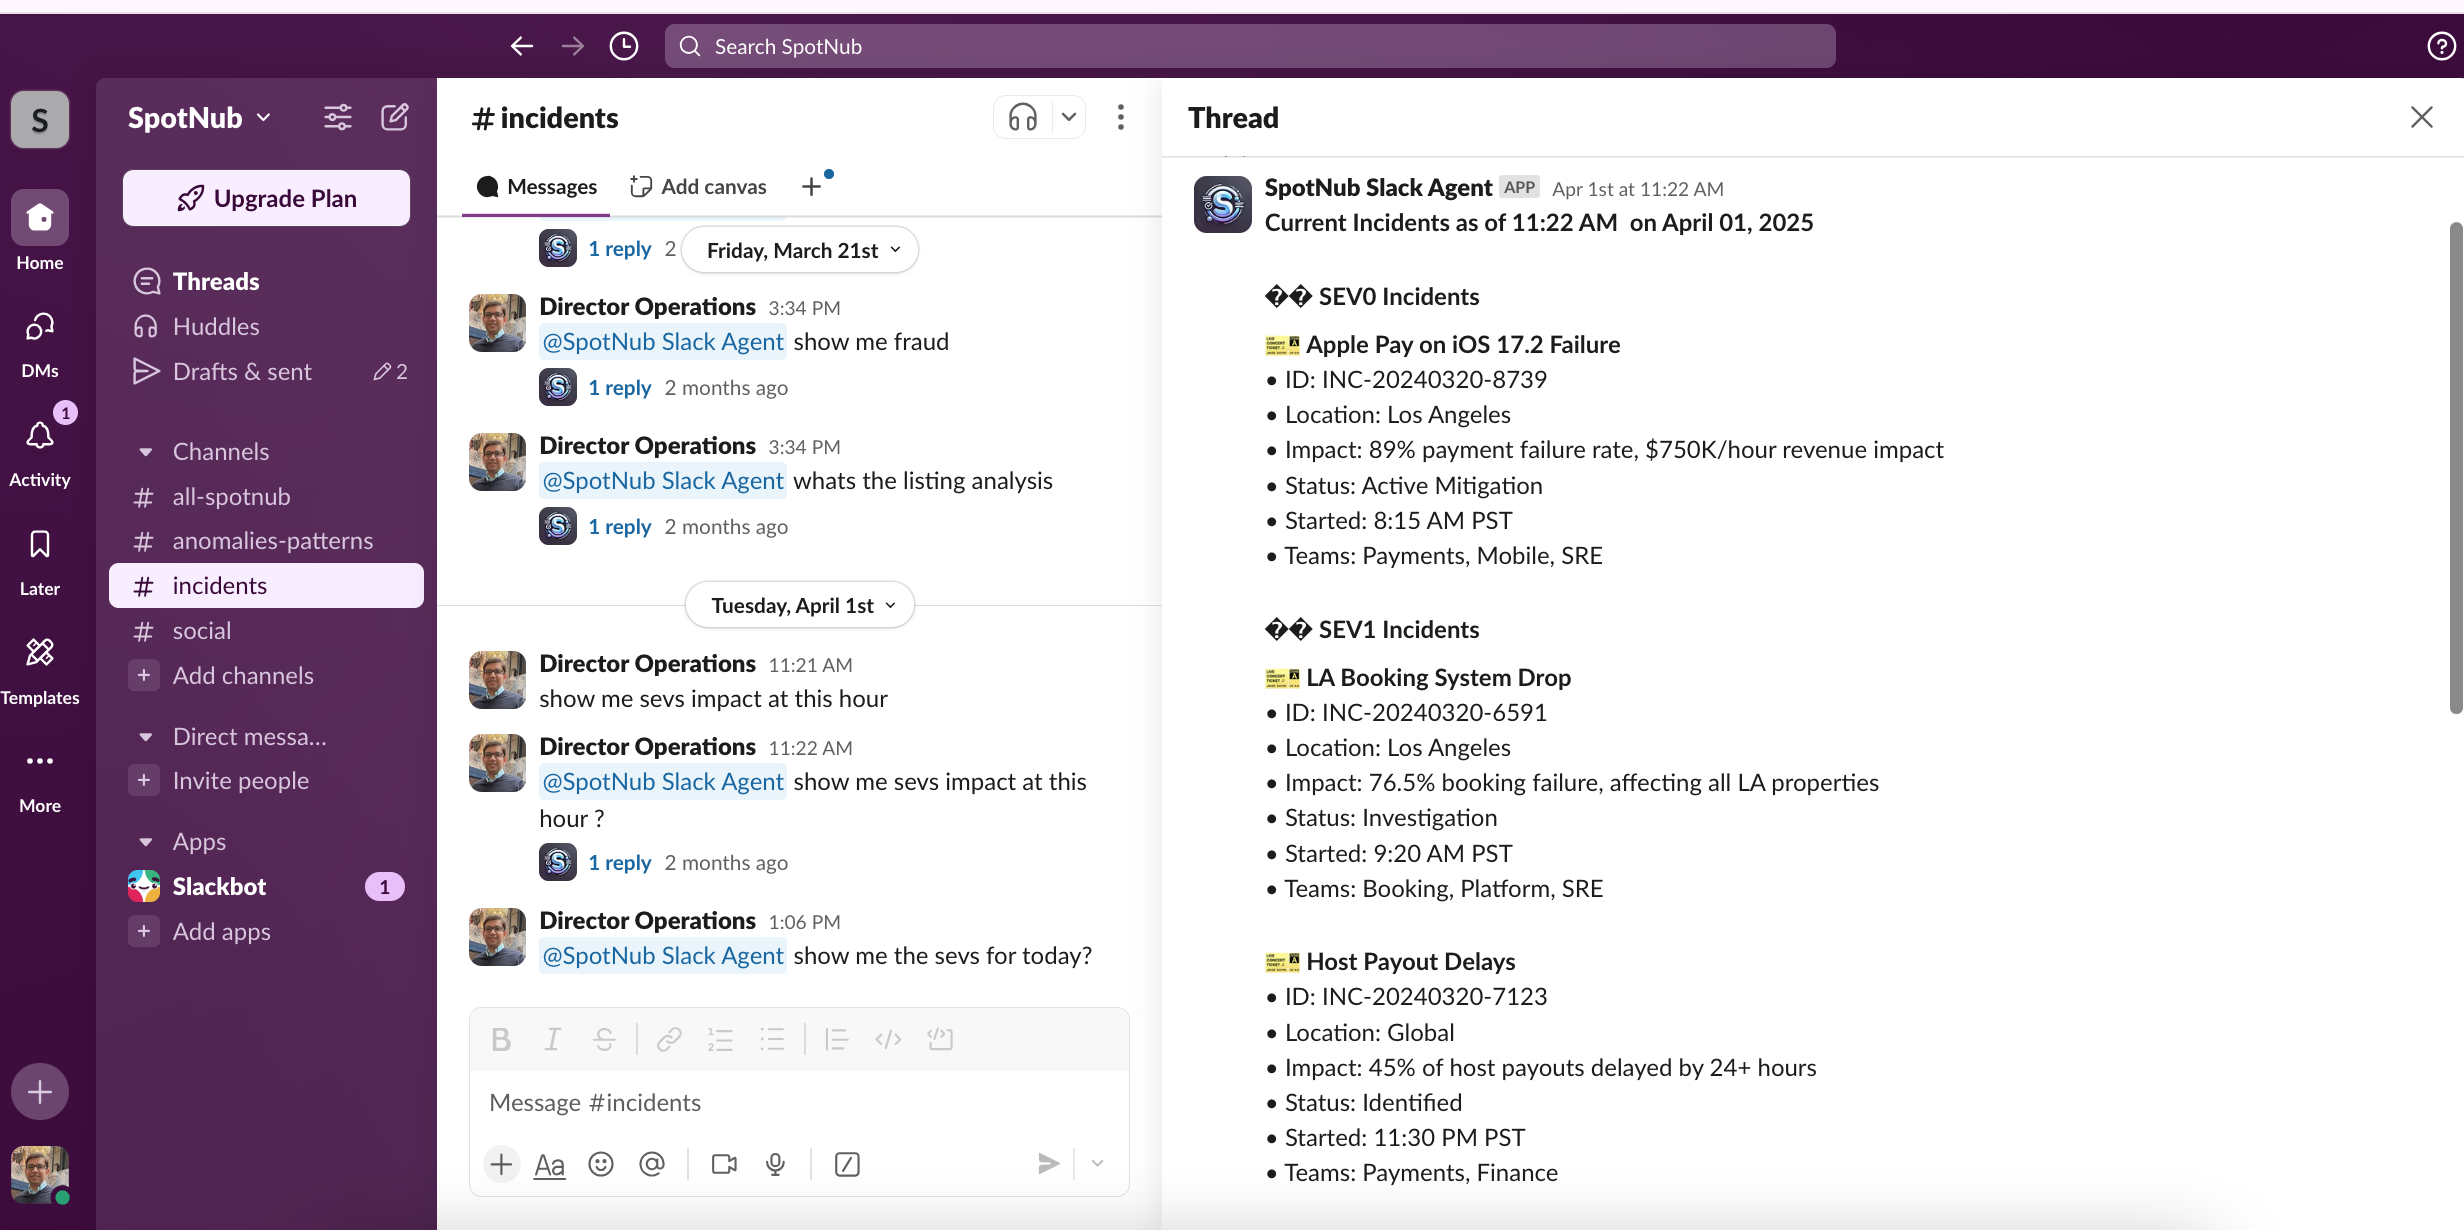Open the channel's three-dot more menu
This screenshot has height=1230, width=2464.
1121,118
